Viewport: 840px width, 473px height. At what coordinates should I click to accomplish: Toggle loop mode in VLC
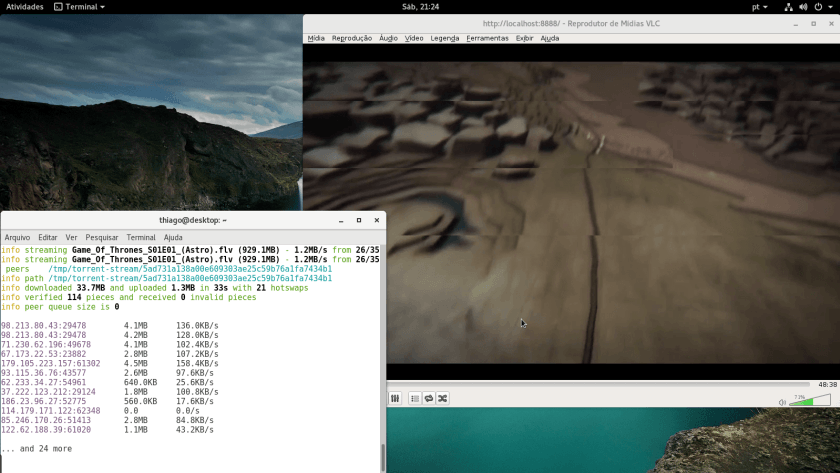(428, 398)
